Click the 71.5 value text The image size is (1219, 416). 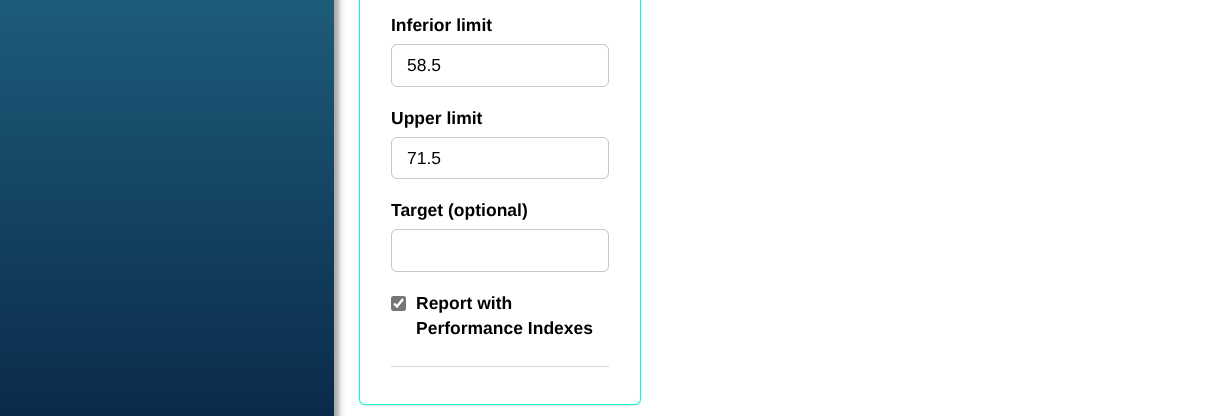pos(424,158)
